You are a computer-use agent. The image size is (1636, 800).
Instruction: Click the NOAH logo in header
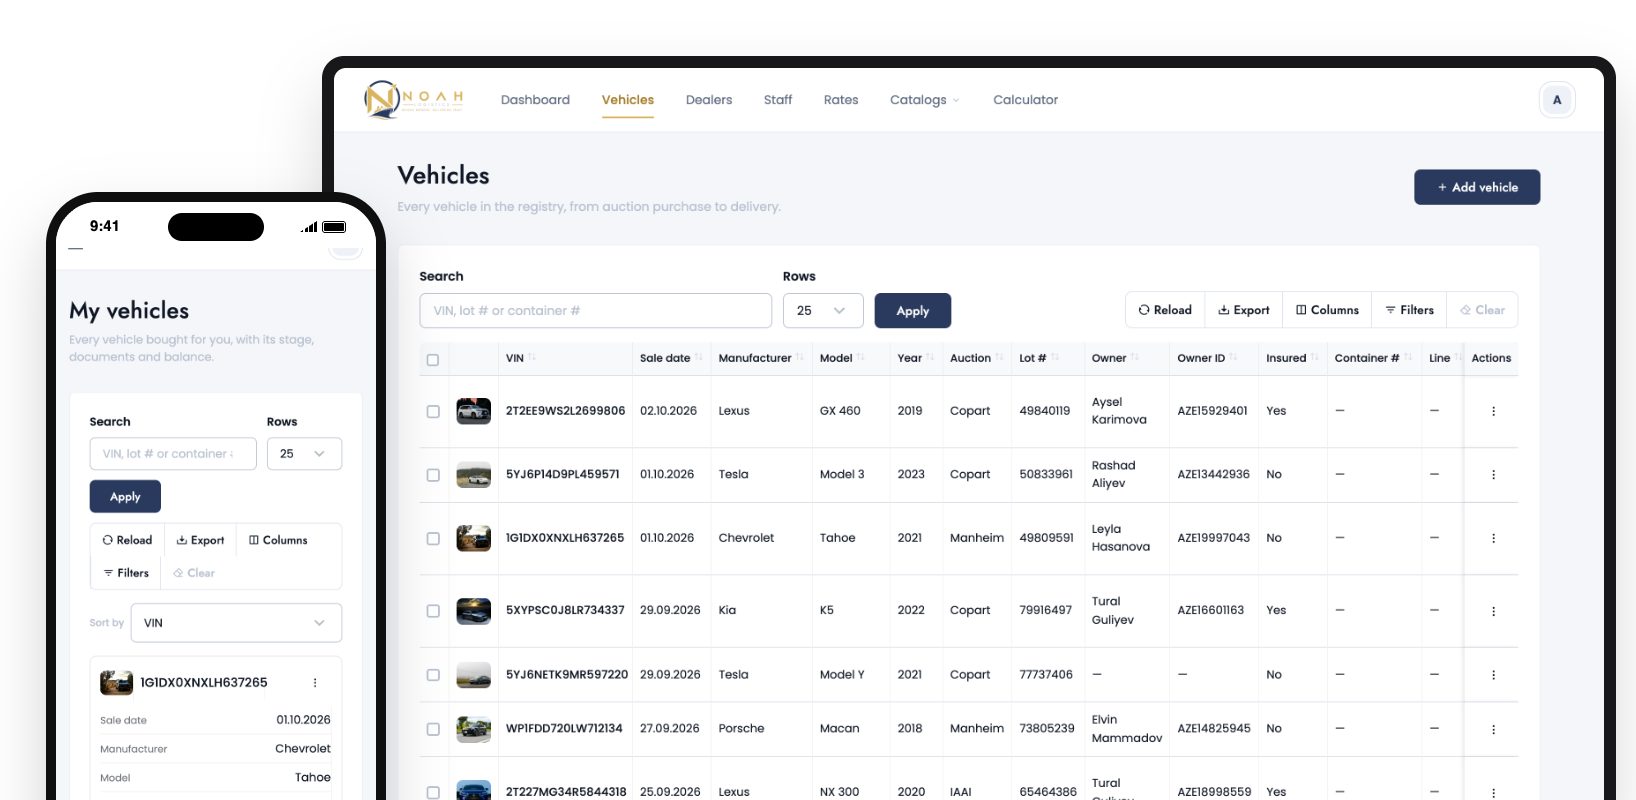click(x=414, y=99)
